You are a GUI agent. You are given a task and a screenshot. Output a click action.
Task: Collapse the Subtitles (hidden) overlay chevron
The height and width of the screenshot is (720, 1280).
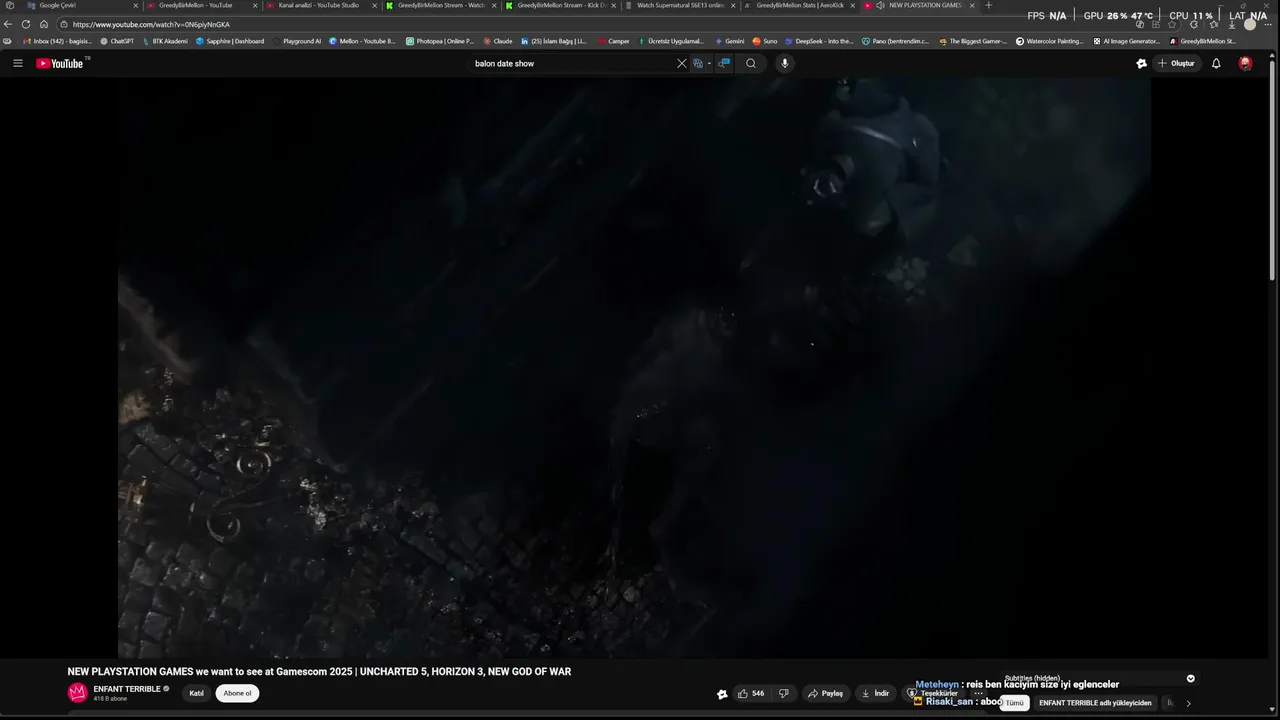click(x=1190, y=678)
